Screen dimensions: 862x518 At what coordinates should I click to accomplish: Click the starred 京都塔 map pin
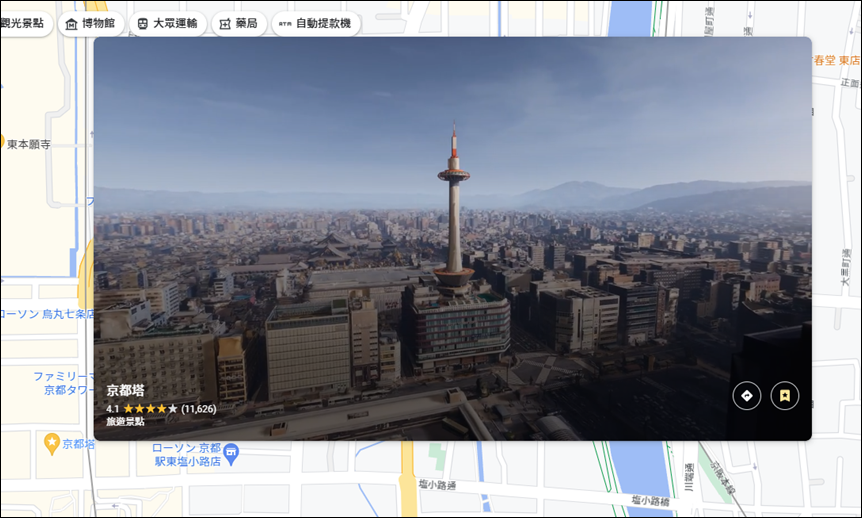52,444
